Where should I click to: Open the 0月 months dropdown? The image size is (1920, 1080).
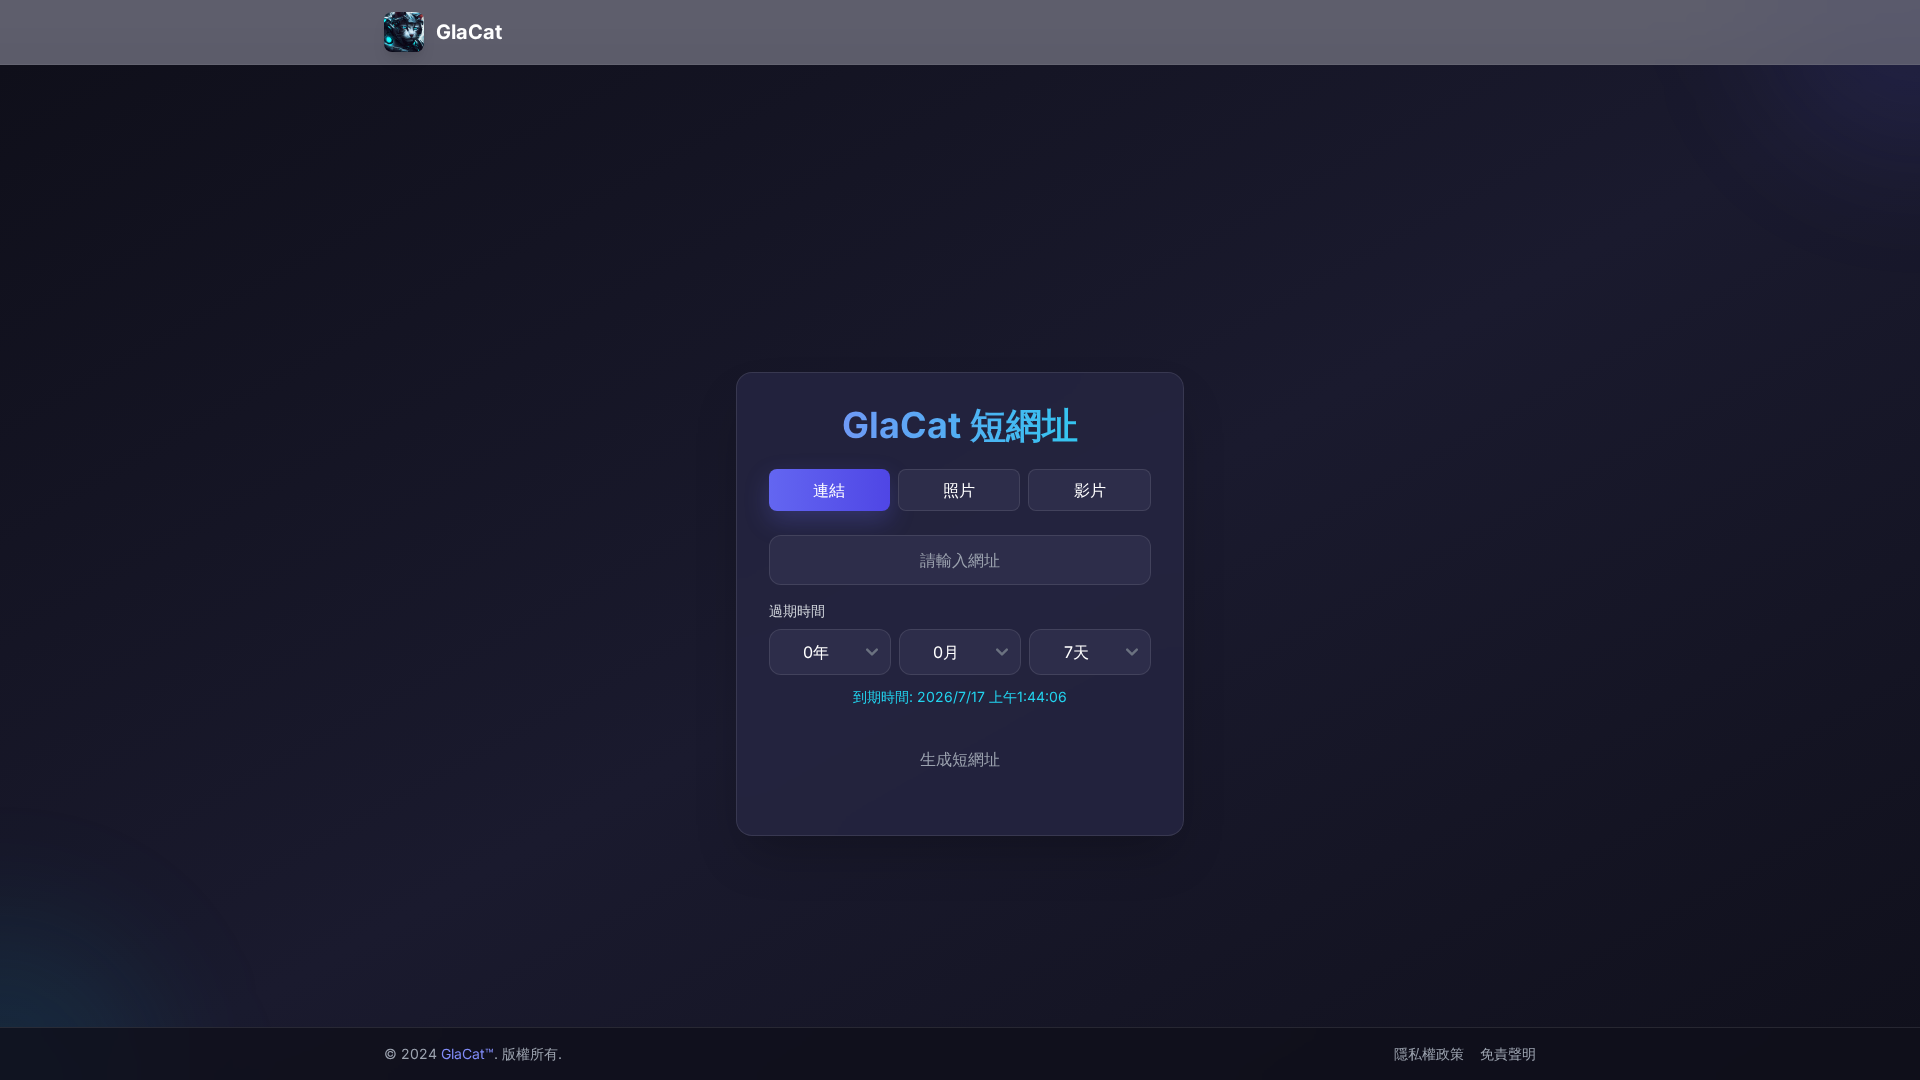tap(960, 652)
